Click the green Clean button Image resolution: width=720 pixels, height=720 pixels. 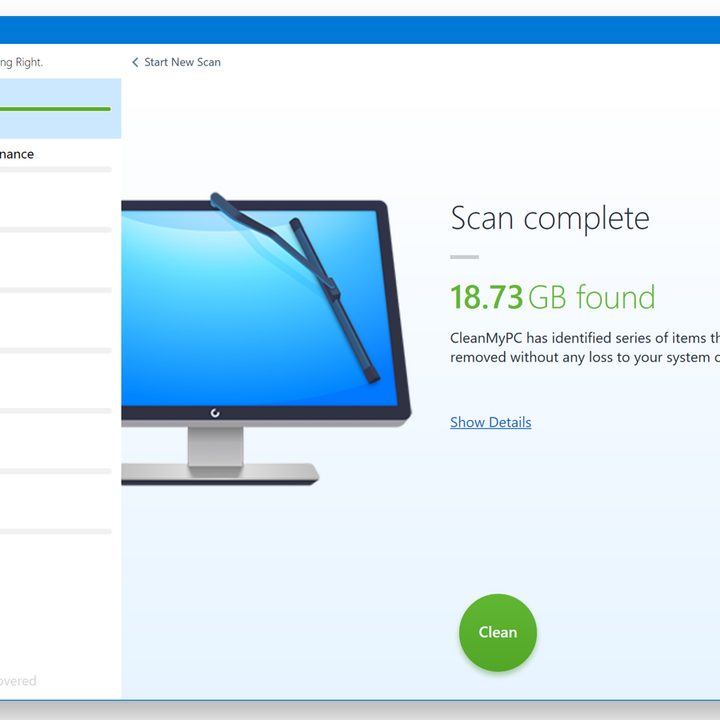pyautogui.click(x=498, y=632)
